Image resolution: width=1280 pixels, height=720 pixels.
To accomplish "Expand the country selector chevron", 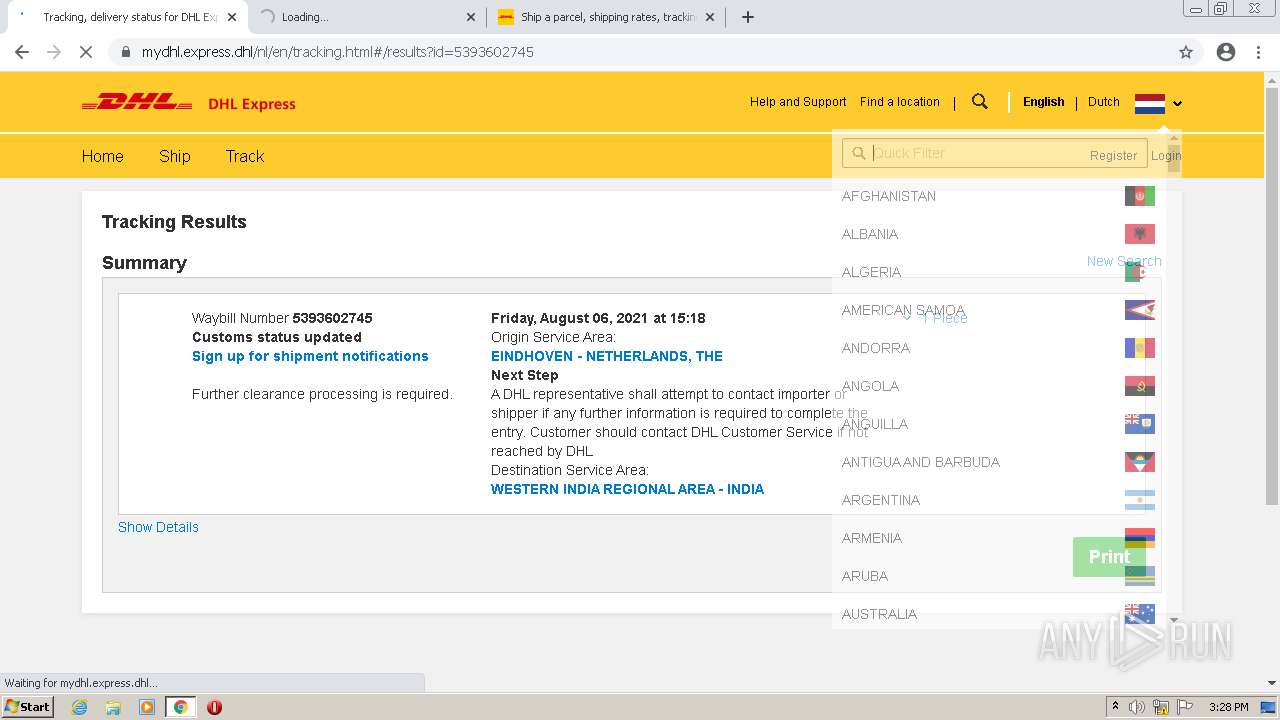I will tap(1178, 104).
